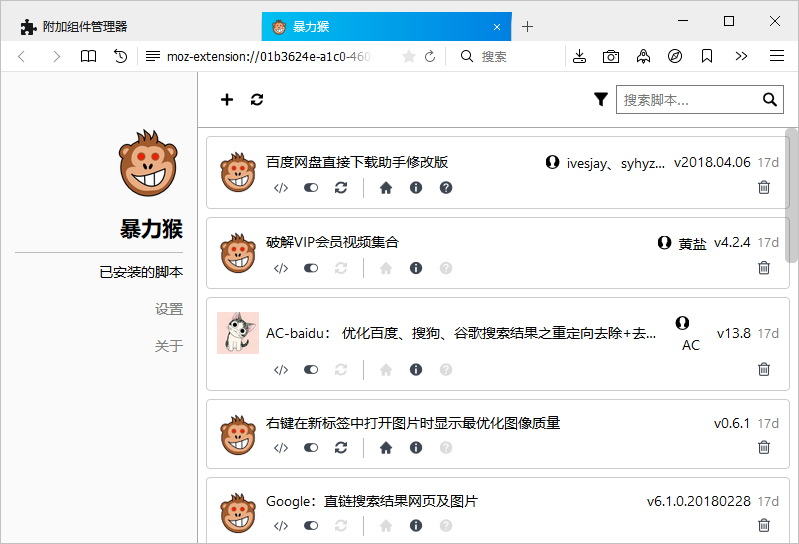
Task: Open support question icon for 百度网盘 script
Action: pyautogui.click(x=446, y=187)
